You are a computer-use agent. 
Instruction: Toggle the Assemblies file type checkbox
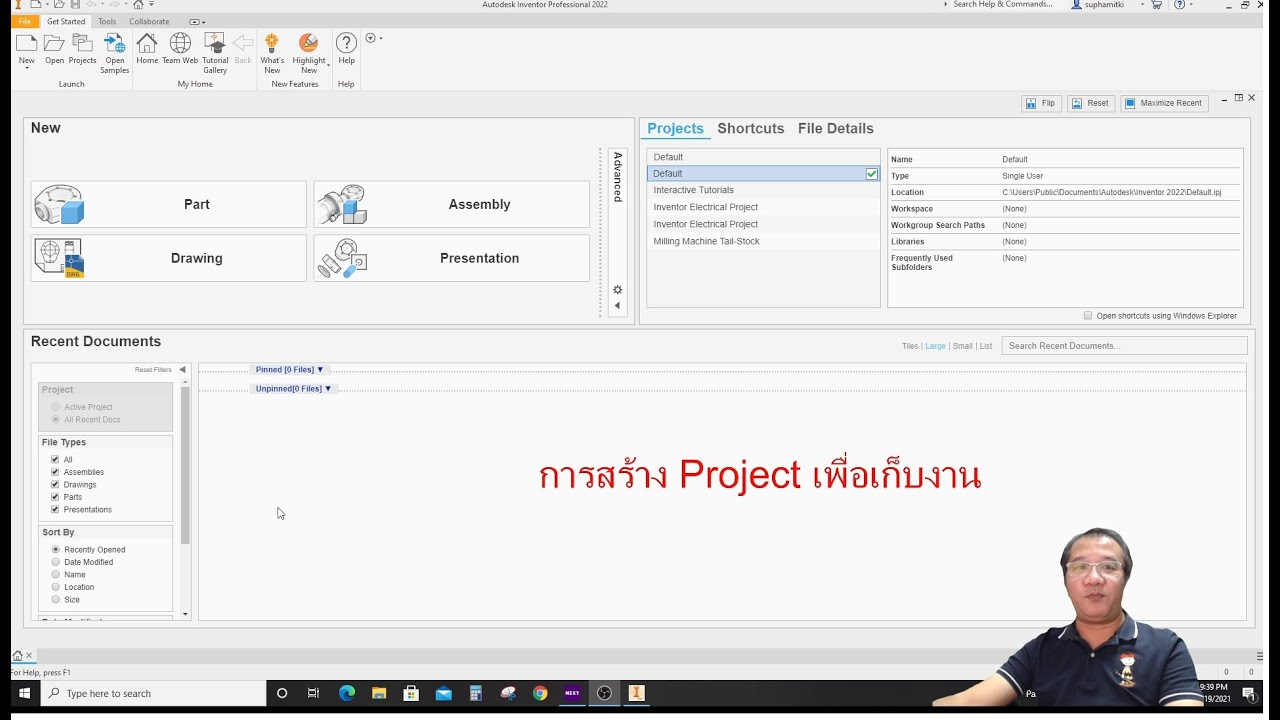55,472
